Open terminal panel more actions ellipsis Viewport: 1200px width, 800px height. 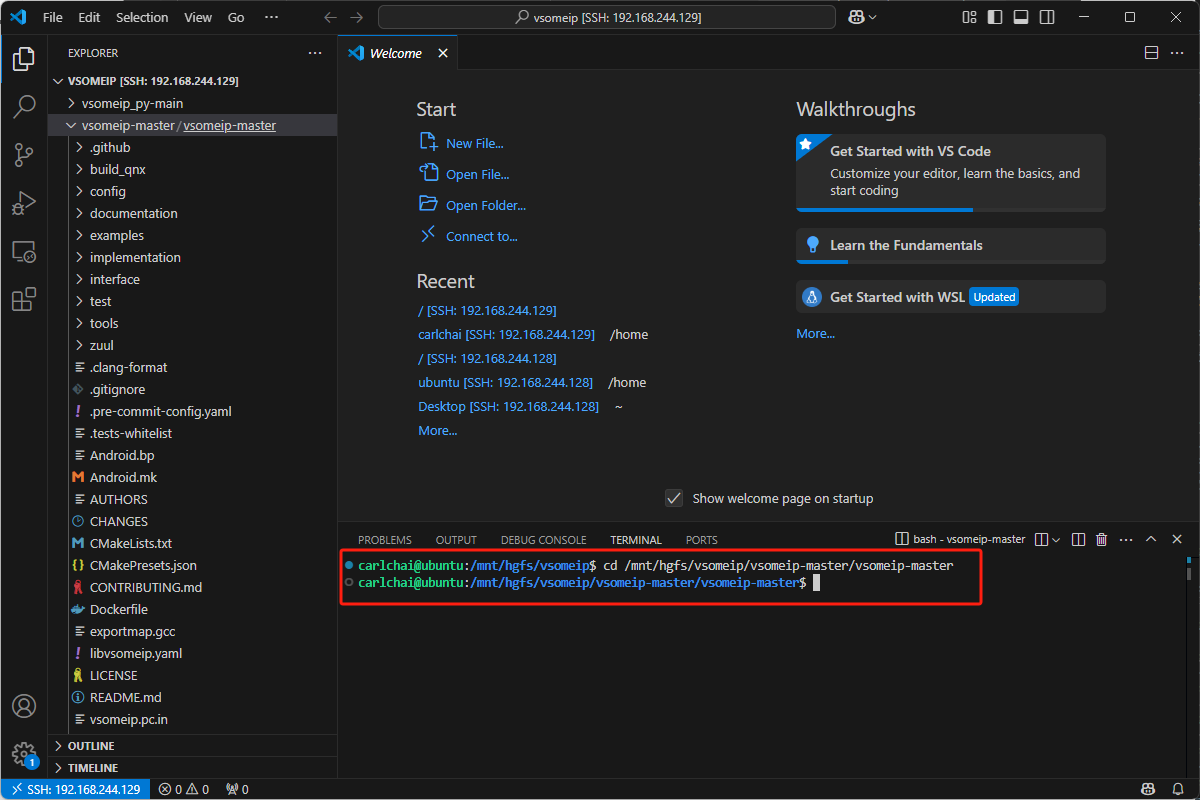pyautogui.click(x=1126, y=539)
